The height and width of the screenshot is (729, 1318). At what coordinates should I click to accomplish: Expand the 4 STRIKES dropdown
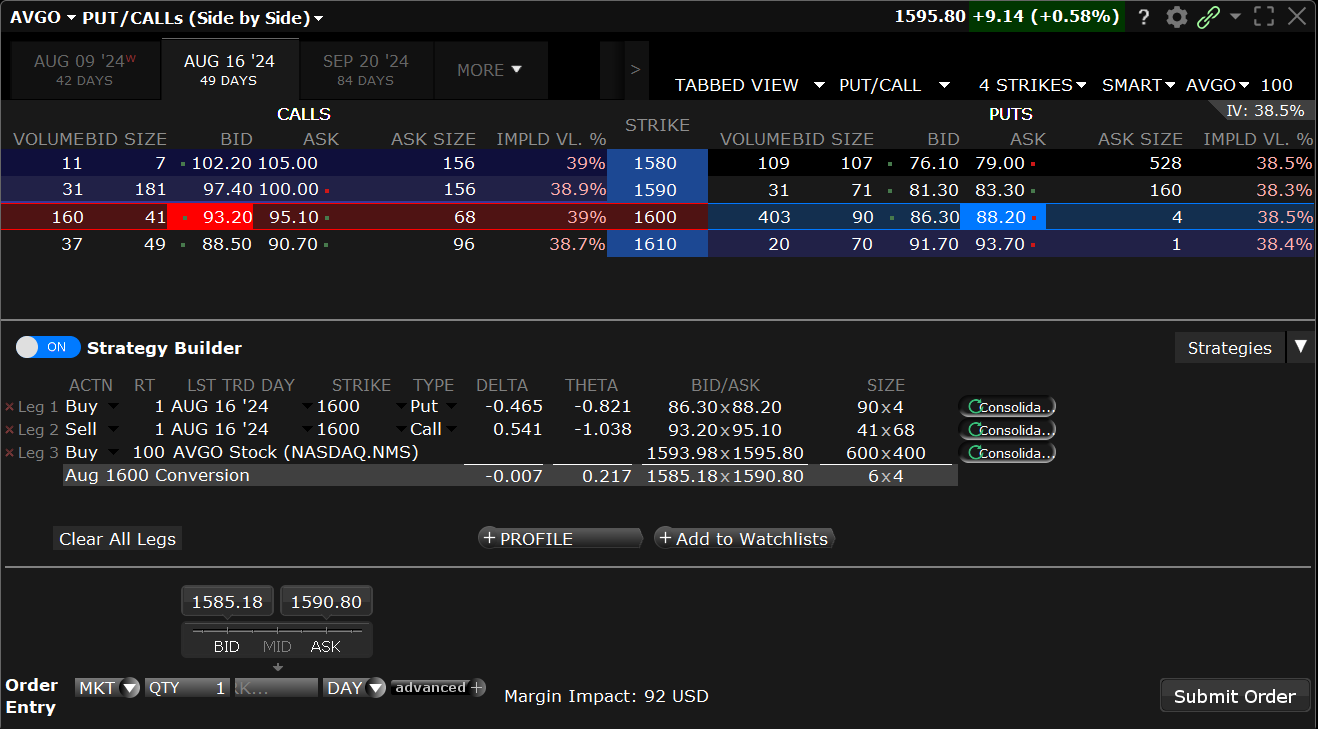pyautogui.click(x=1032, y=85)
